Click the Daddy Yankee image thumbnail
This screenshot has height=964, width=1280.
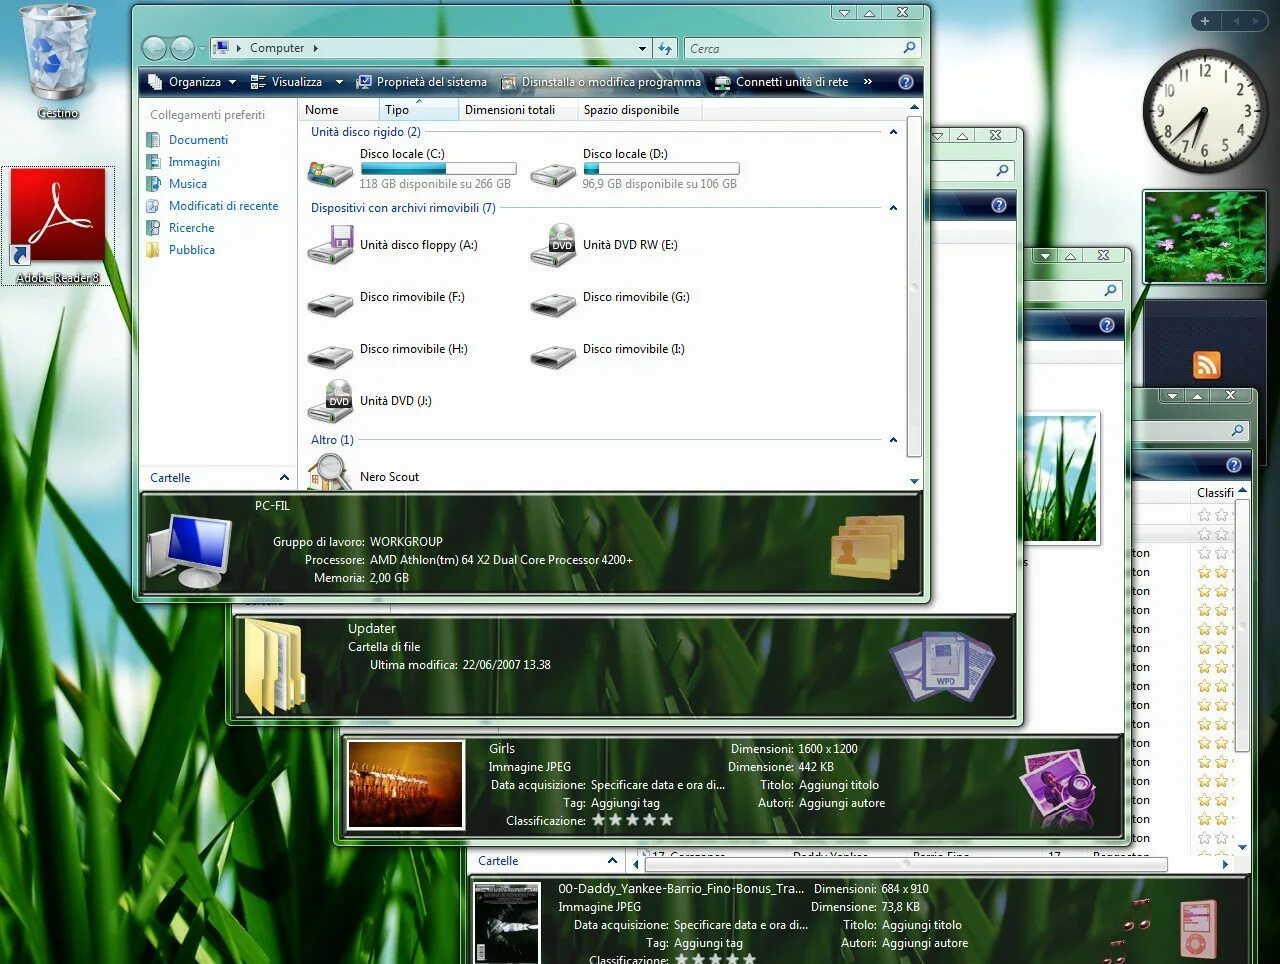pyautogui.click(x=507, y=923)
